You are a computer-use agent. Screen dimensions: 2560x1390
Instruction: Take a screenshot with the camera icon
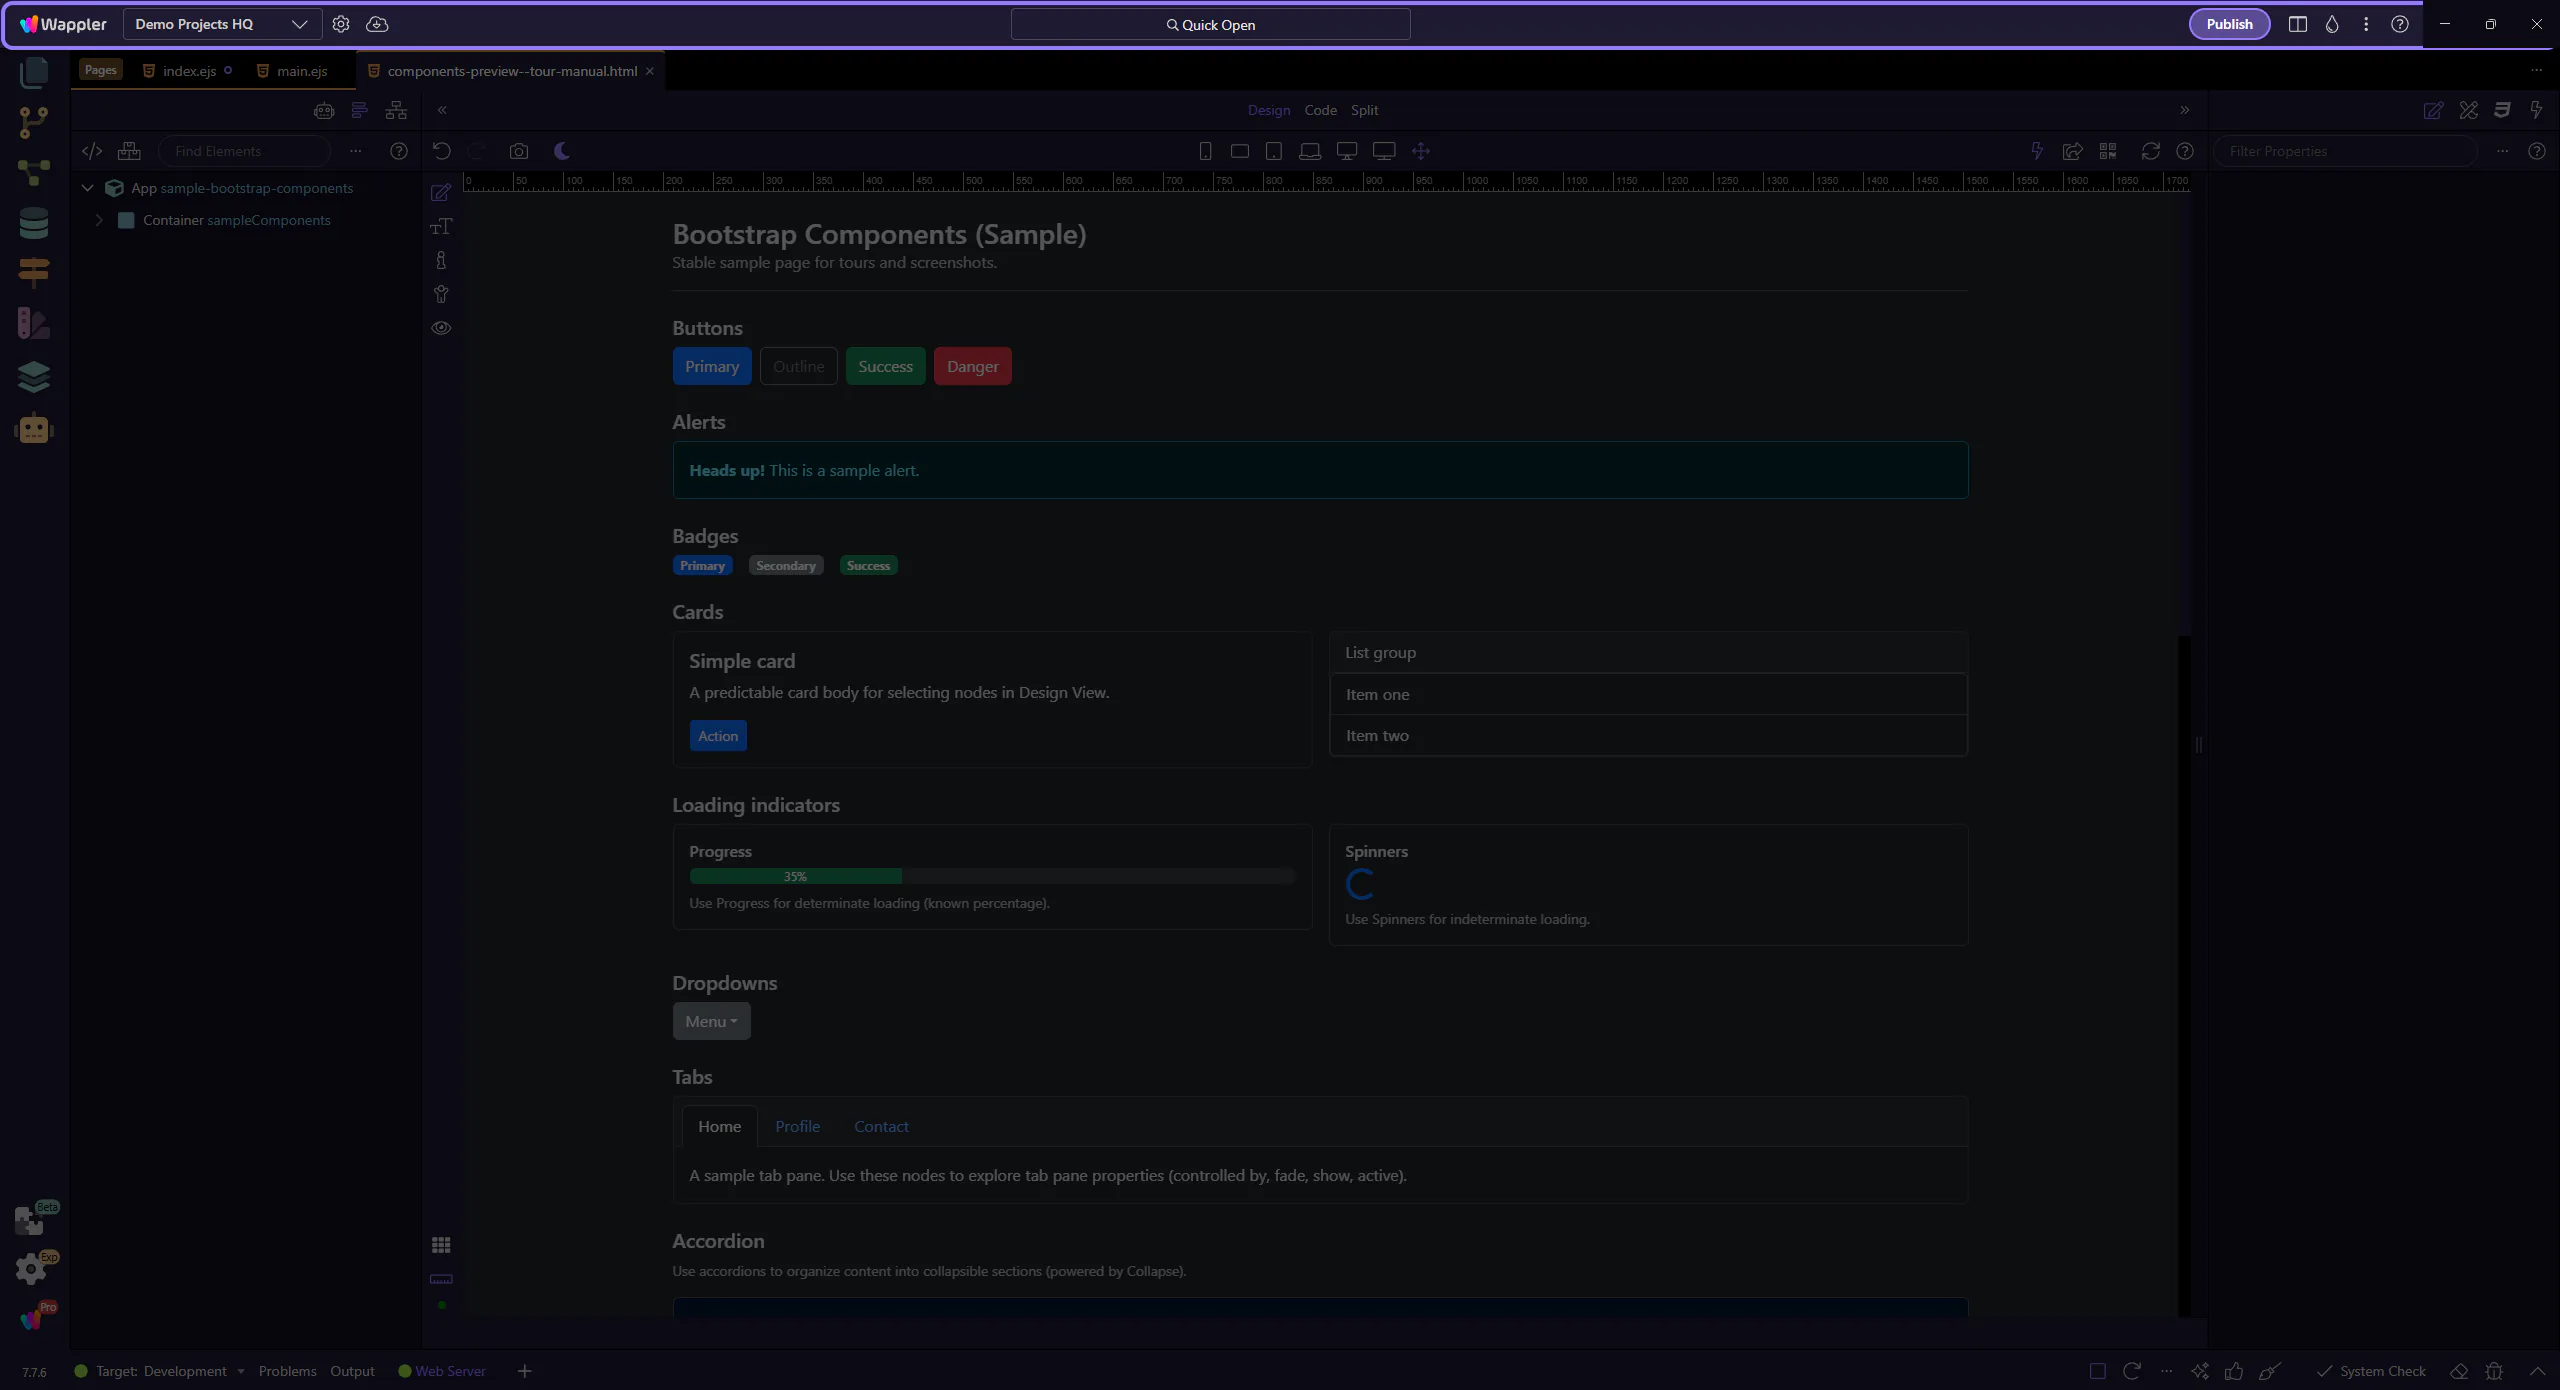click(518, 151)
